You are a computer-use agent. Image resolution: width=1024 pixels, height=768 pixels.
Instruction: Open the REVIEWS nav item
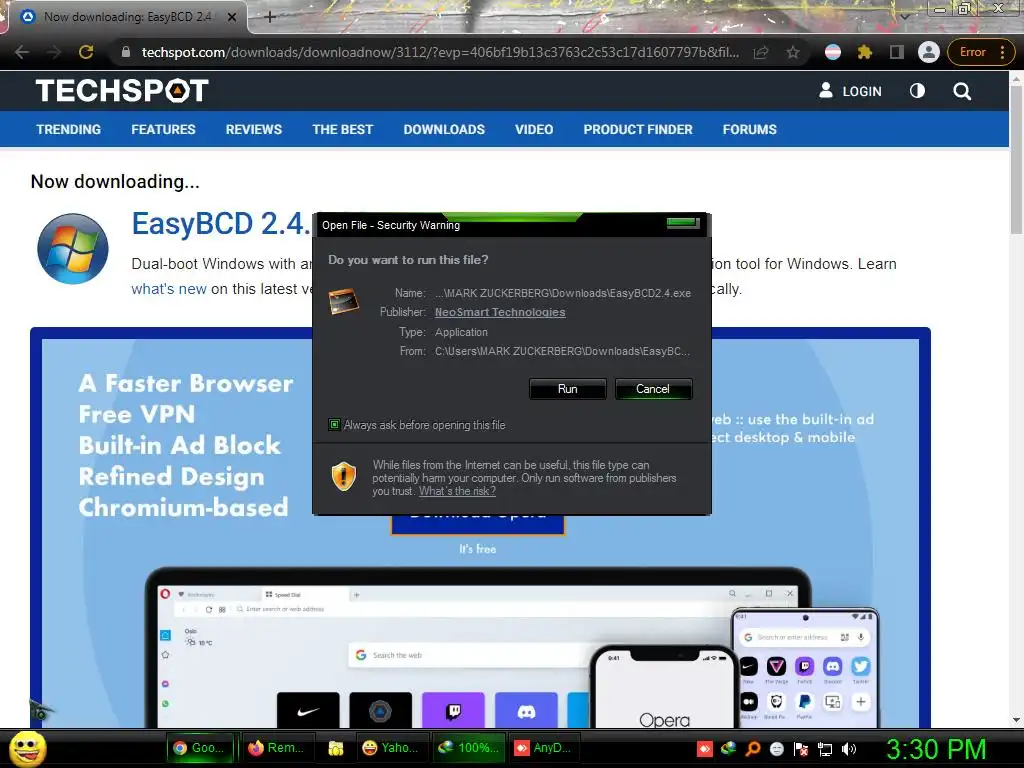pyautogui.click(x=254, y=129)
